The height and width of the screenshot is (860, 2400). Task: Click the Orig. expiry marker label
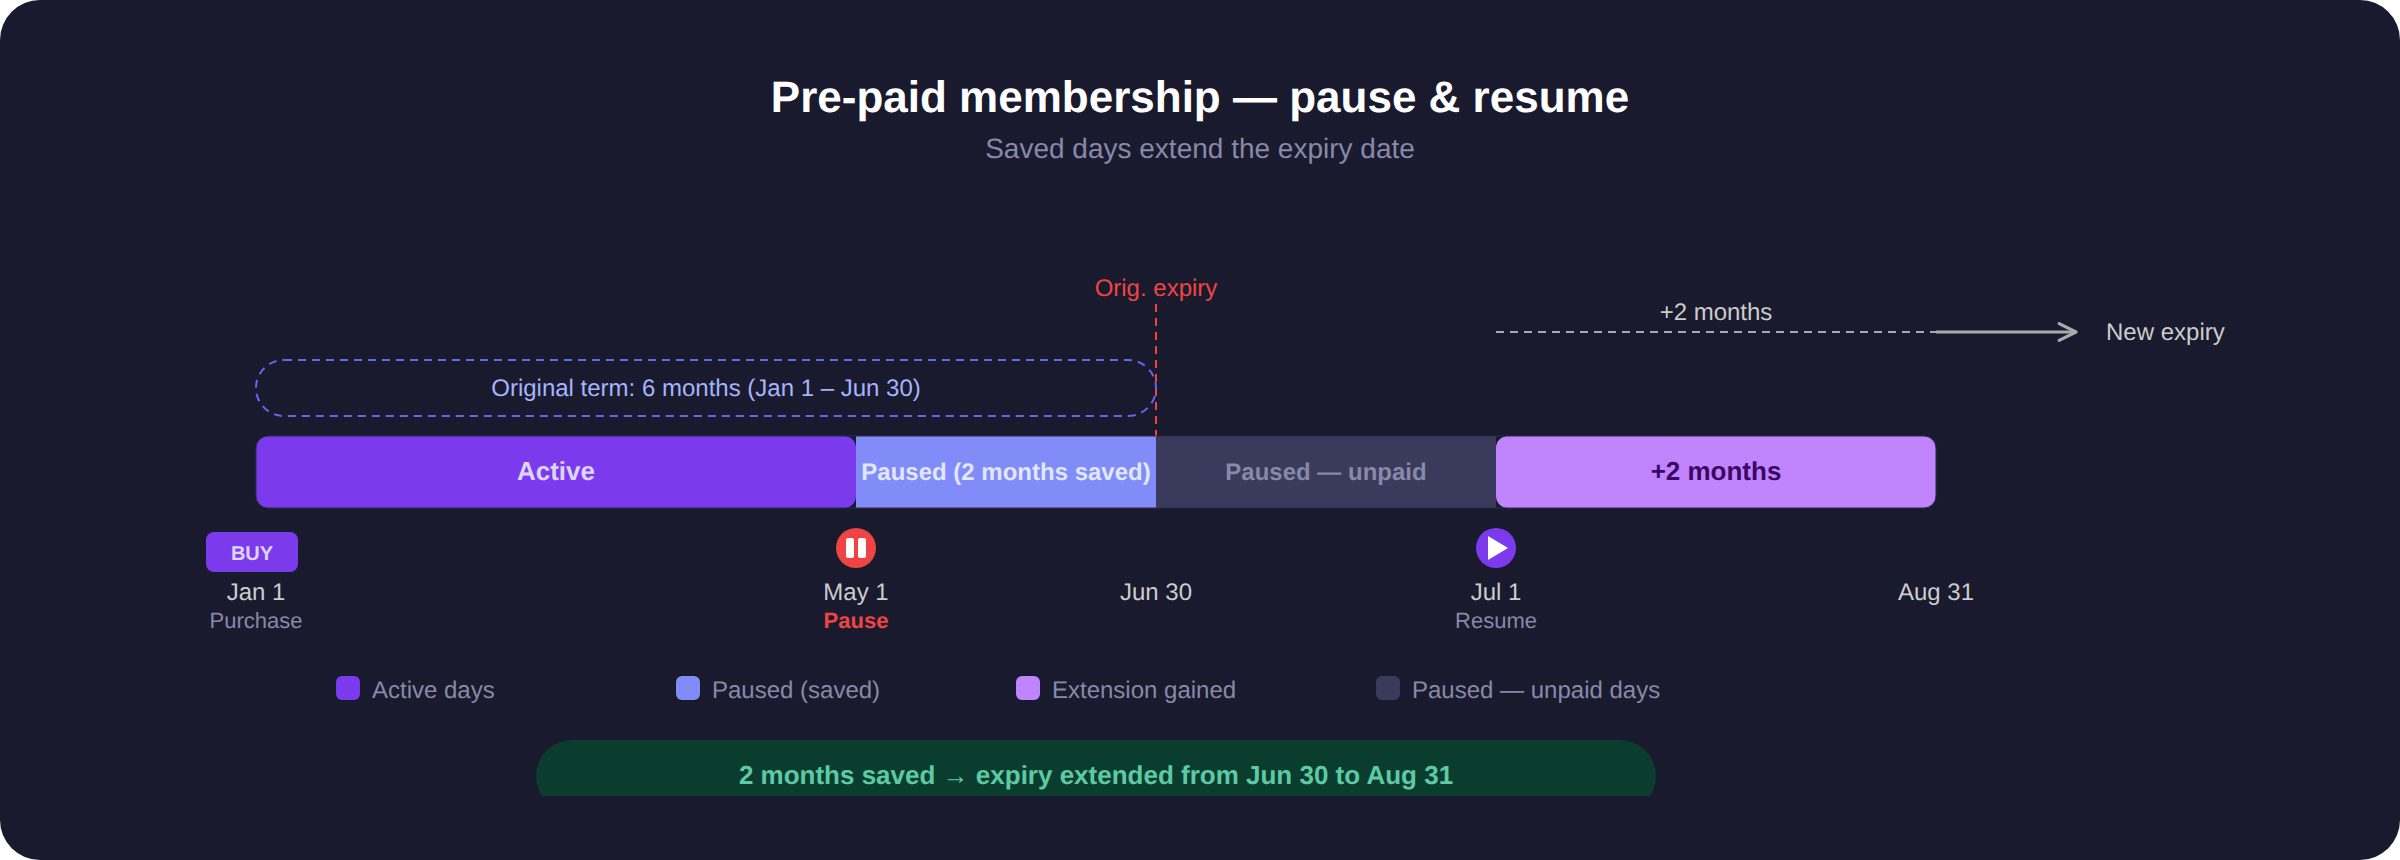(1156, 288)
